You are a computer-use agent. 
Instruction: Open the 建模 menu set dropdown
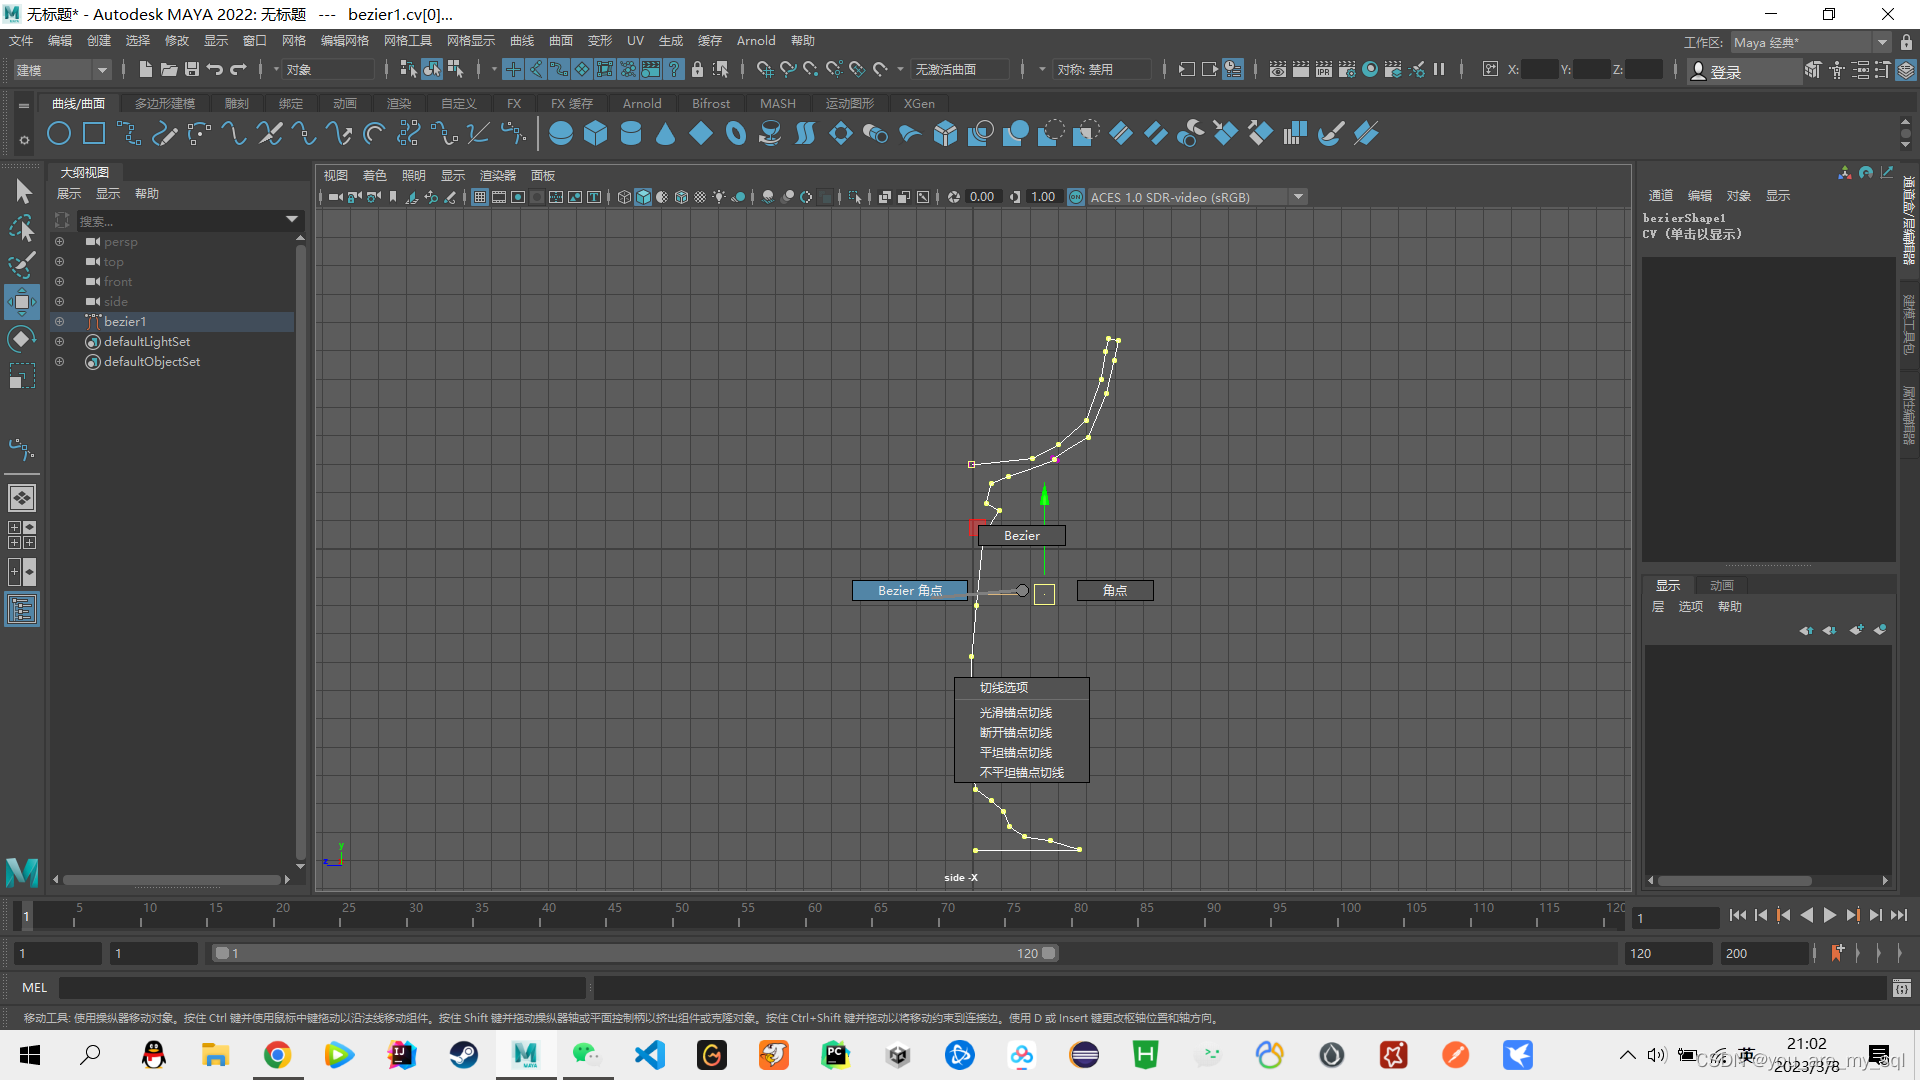(x=61, y=69)
